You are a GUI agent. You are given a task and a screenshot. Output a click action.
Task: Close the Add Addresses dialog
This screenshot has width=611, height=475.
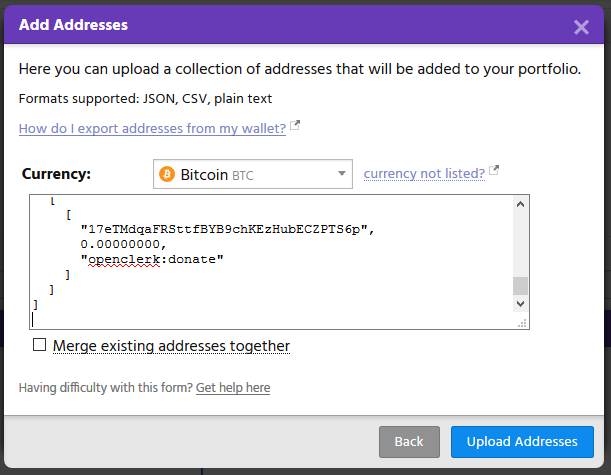[x=581, y=27]
